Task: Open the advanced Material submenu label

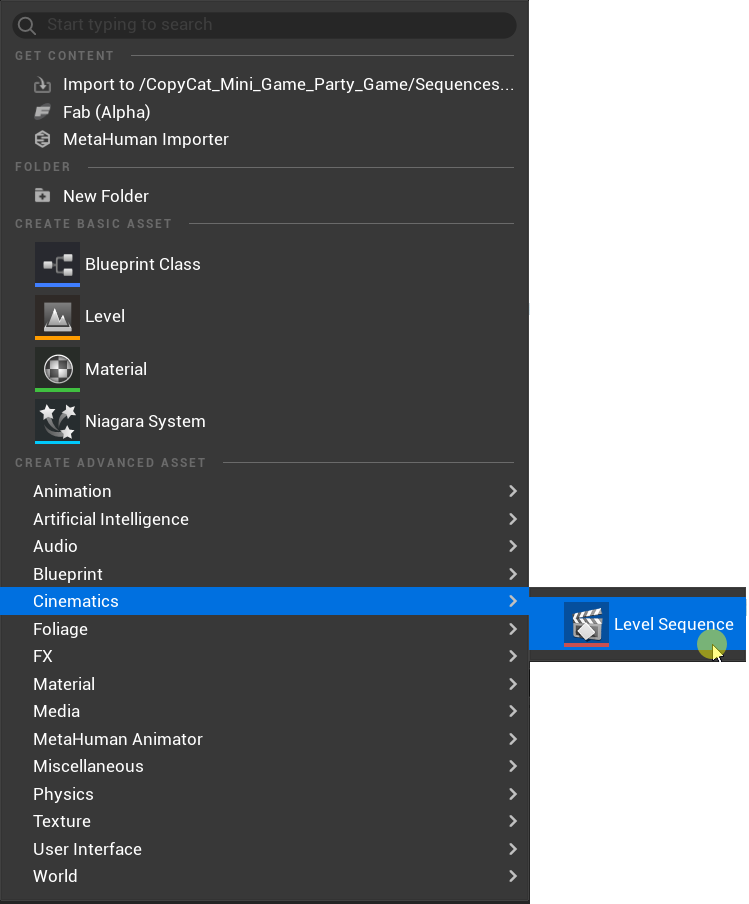Action: click(64, 684)
